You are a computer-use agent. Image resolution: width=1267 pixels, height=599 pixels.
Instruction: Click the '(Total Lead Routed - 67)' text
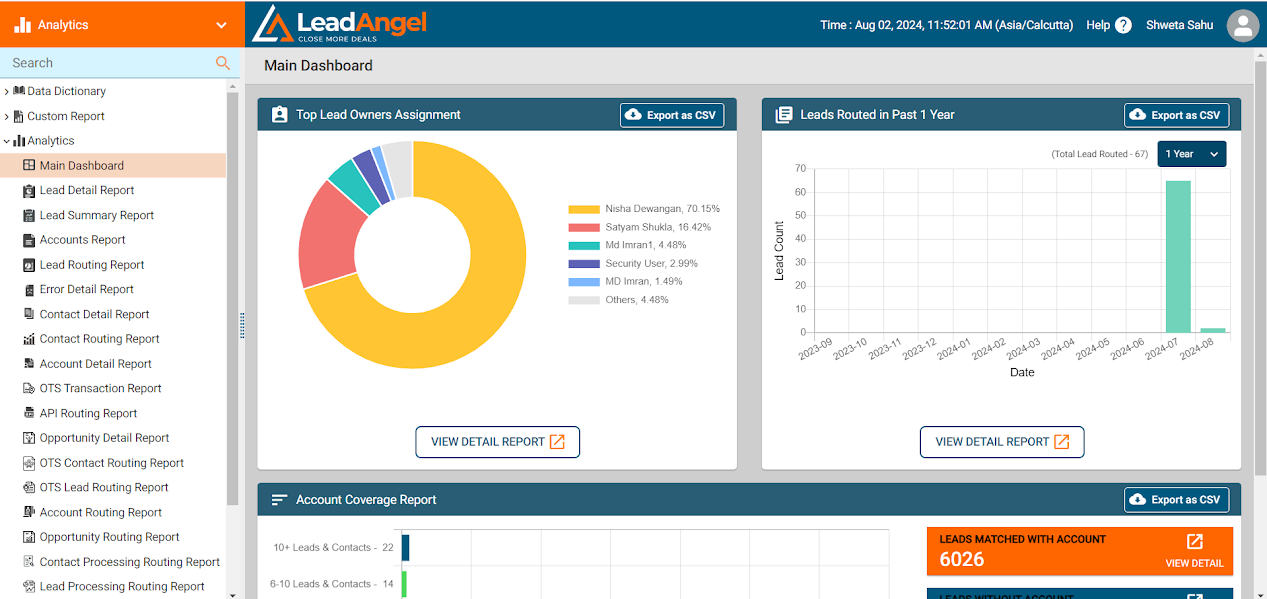tap(1099, 154)
